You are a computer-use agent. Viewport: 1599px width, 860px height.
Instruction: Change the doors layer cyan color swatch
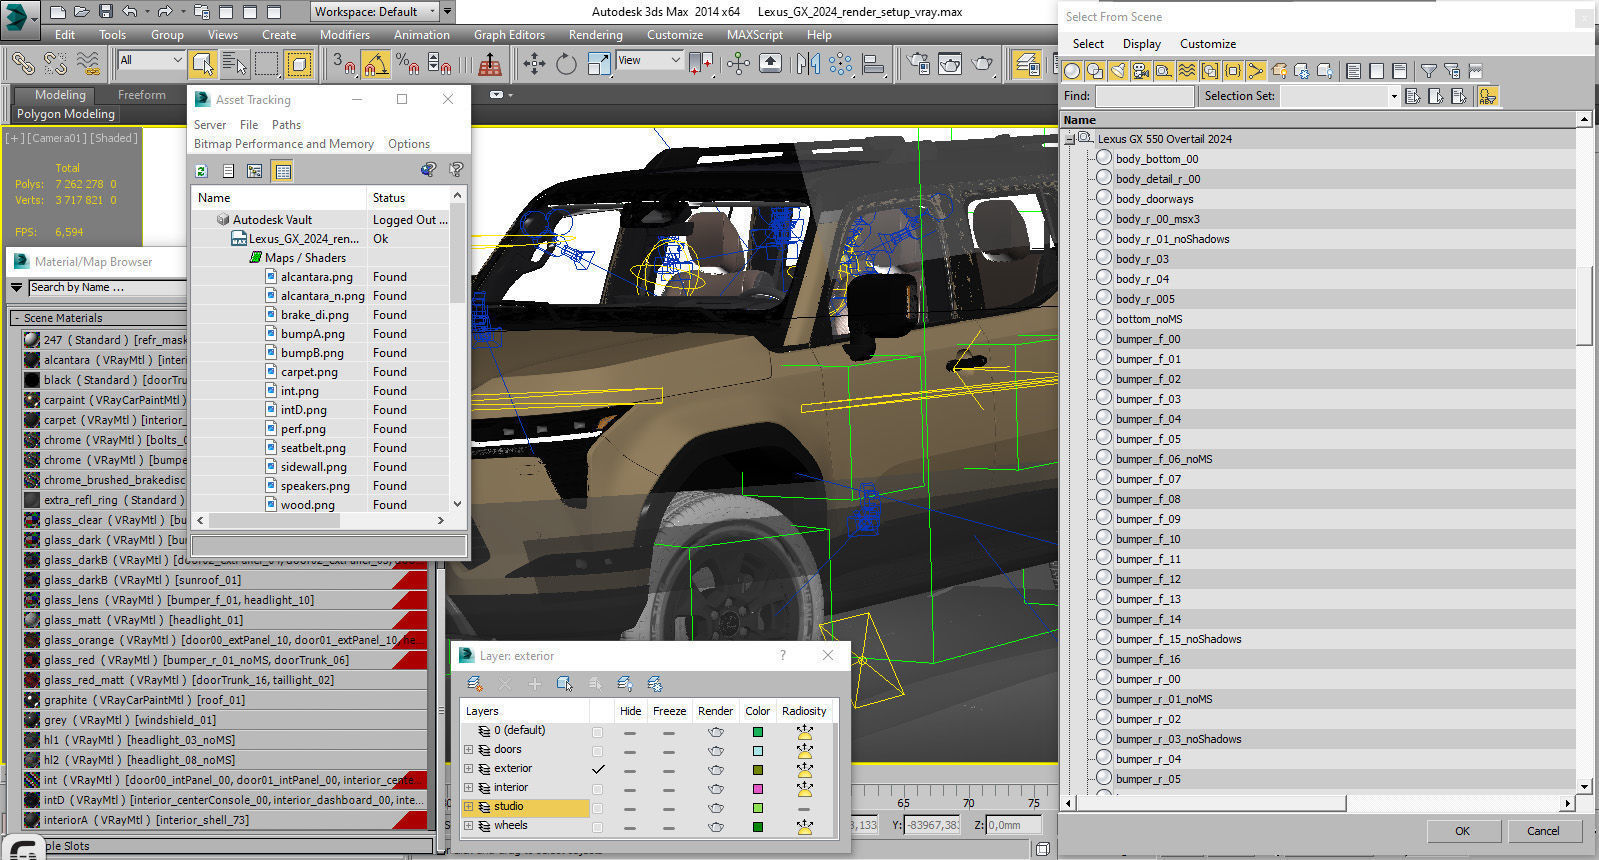[757, 751]
